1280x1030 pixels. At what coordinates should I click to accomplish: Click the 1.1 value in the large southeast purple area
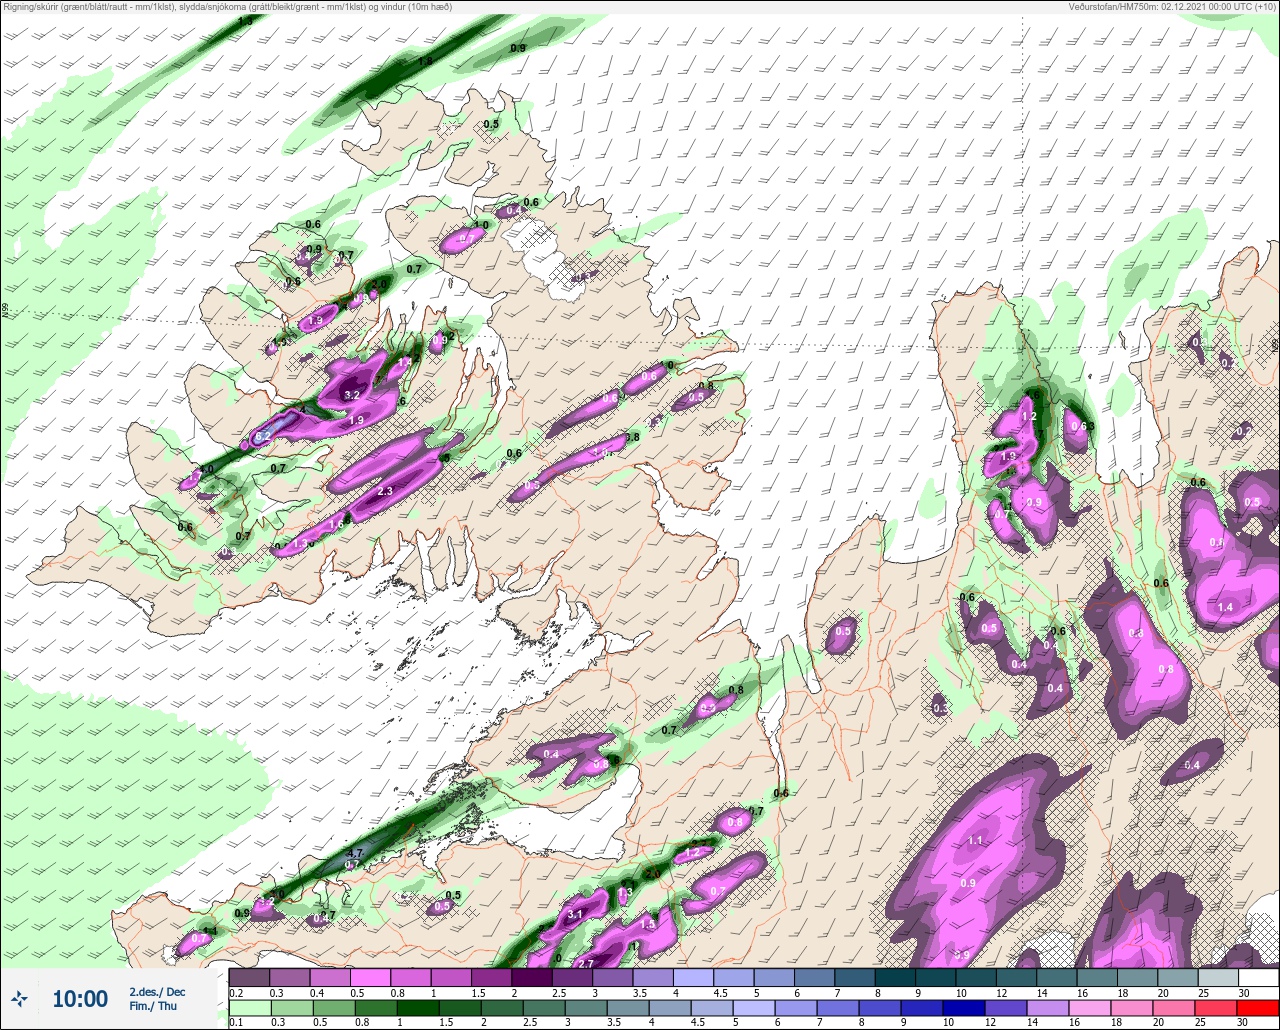[975, 841]
